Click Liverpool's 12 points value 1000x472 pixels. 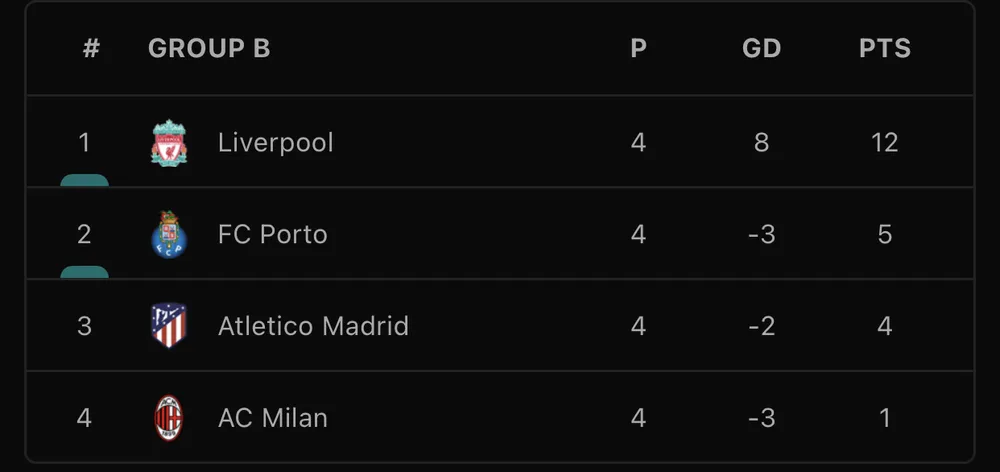coord(885,142)
